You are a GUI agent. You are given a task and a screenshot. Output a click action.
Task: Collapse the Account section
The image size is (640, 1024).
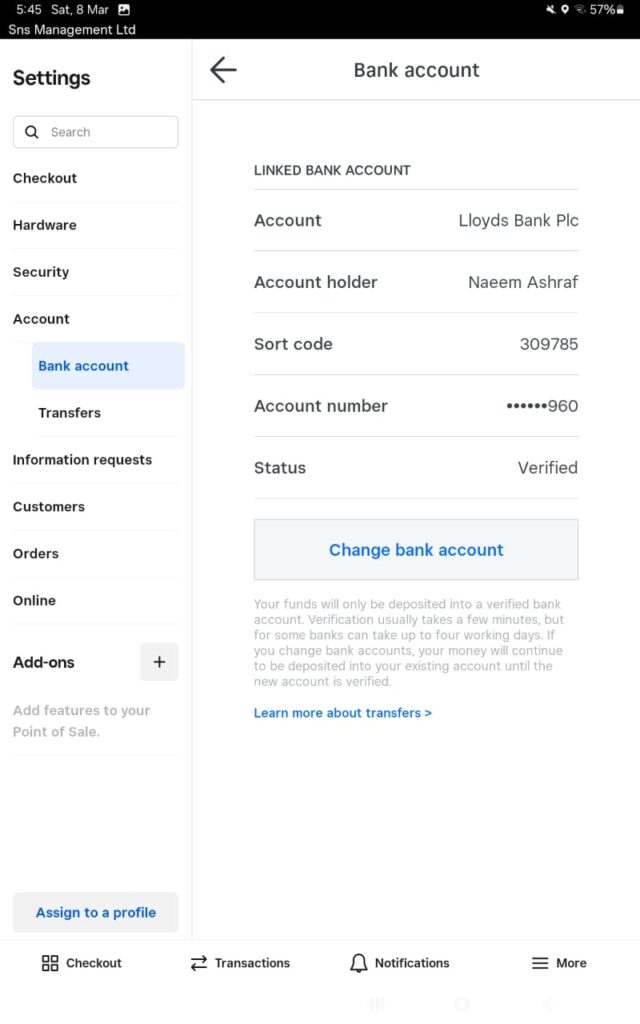41,319
